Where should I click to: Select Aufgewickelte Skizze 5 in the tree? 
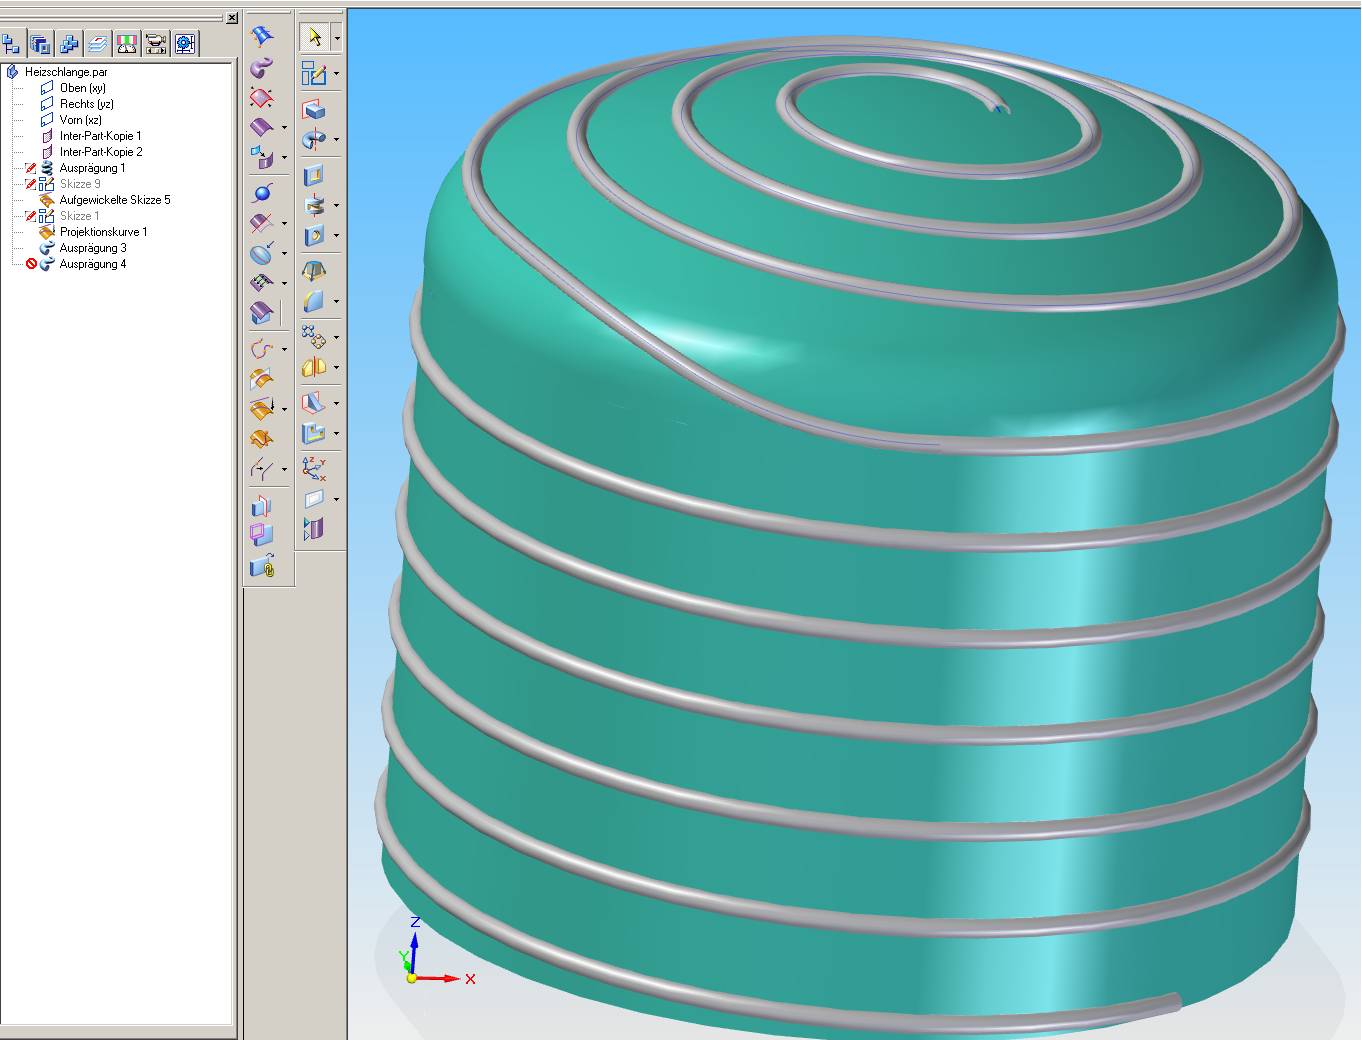114,200
